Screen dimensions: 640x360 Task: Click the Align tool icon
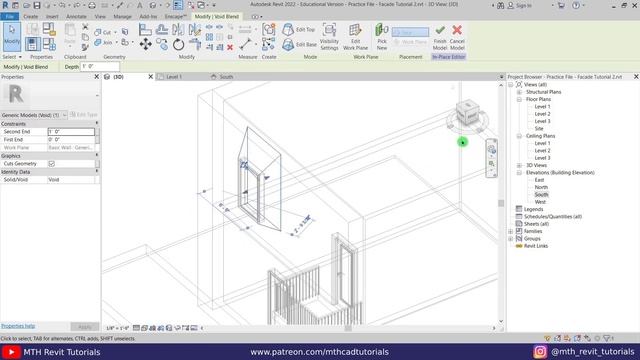point(145,29)
